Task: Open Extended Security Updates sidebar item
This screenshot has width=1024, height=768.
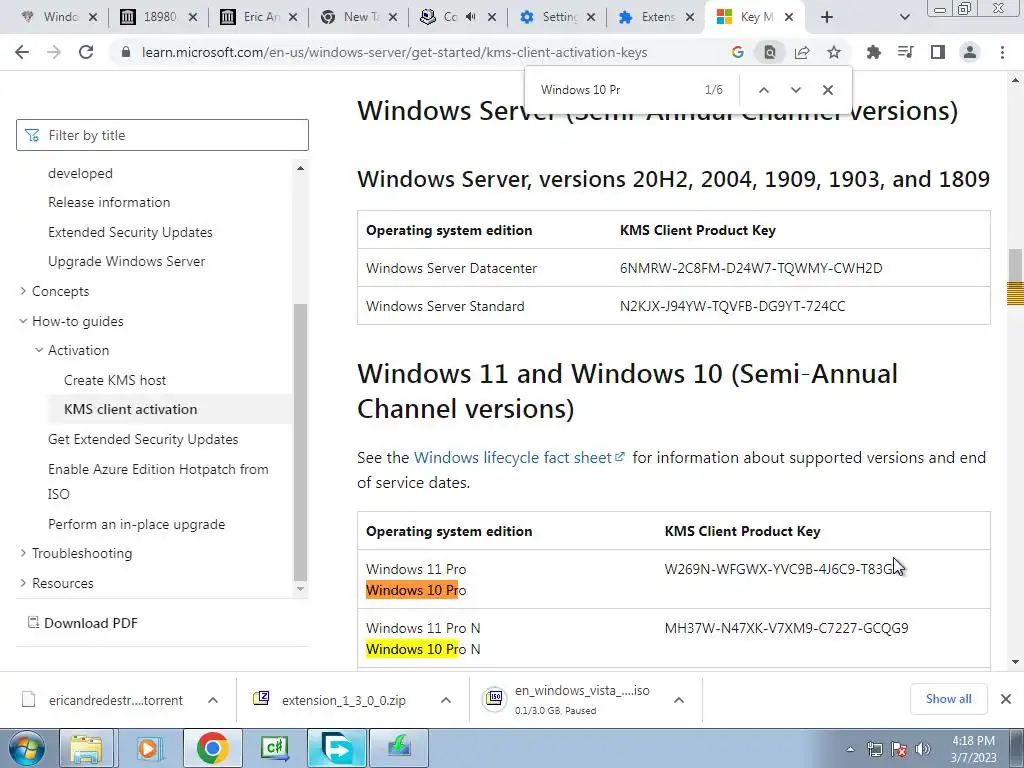Action: [130, 232]
